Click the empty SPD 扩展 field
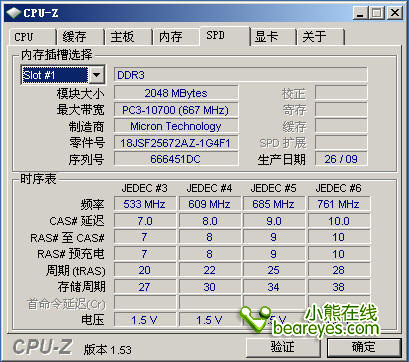The width and height of the screenshot is (409, 362). coord(341,143)
